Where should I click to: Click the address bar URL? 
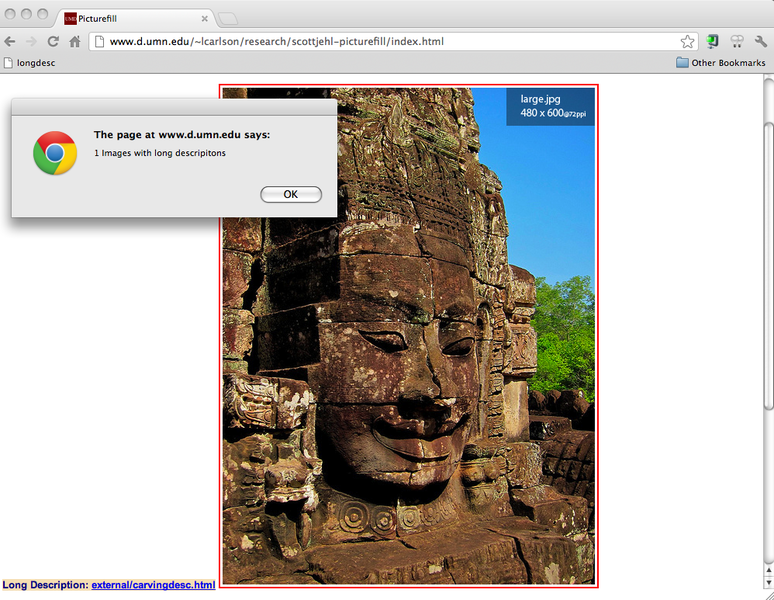pyautogui.click(x=276, y=41)
